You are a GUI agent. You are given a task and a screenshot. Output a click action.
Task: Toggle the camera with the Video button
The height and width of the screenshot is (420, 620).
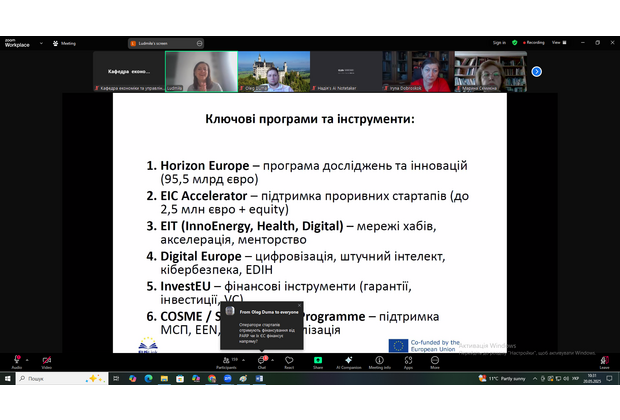46,361
